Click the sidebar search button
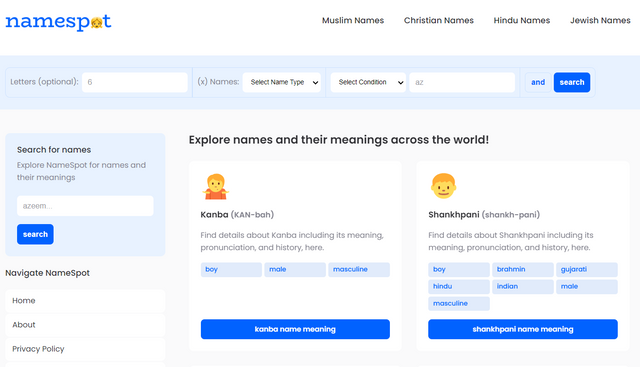 [35, 234]
